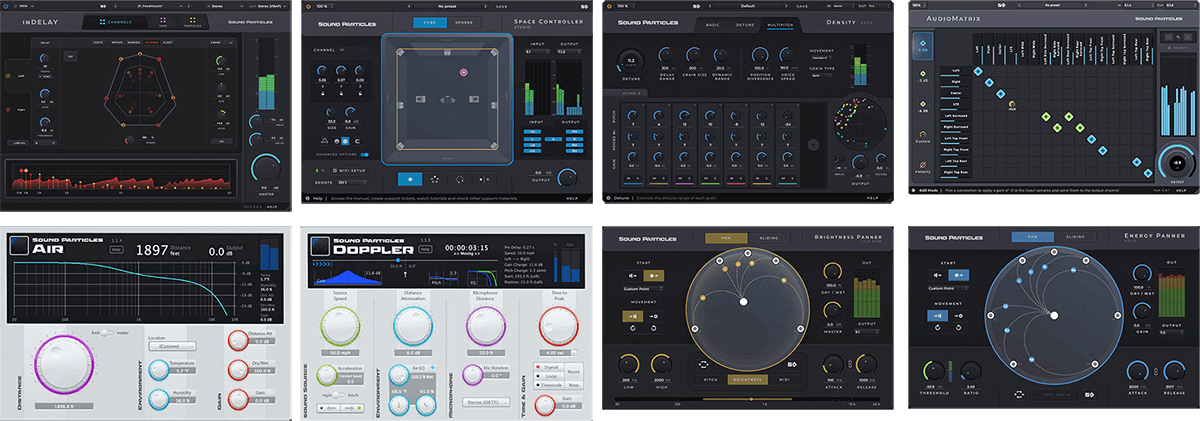Open WiFi Setup in Space Controller
Image resolution: width=1200 pixels, height=421 pixels.
click(349, 171)
